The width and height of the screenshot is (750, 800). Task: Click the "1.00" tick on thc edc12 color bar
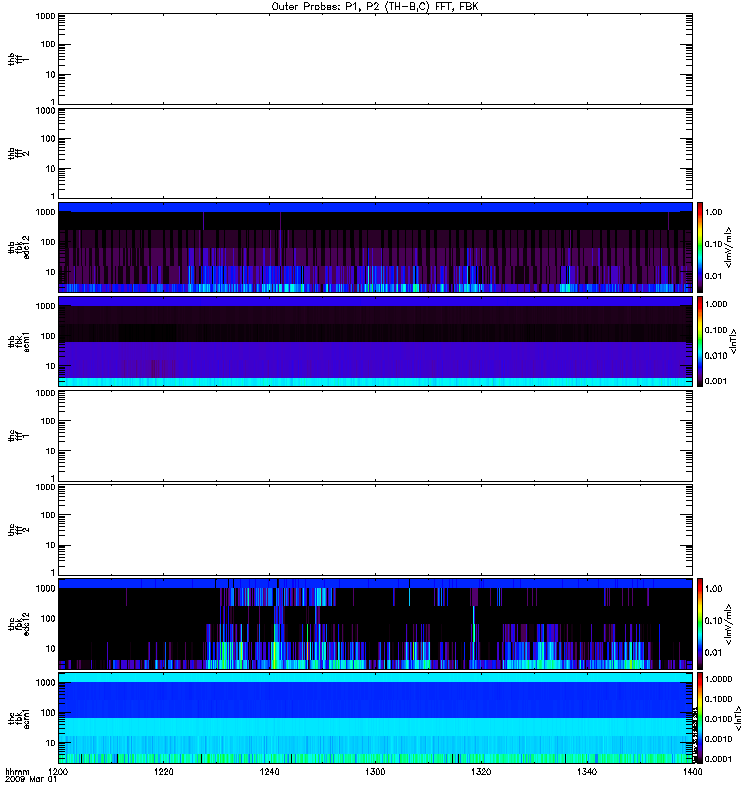pyautogui.click(x=713, y=589)
